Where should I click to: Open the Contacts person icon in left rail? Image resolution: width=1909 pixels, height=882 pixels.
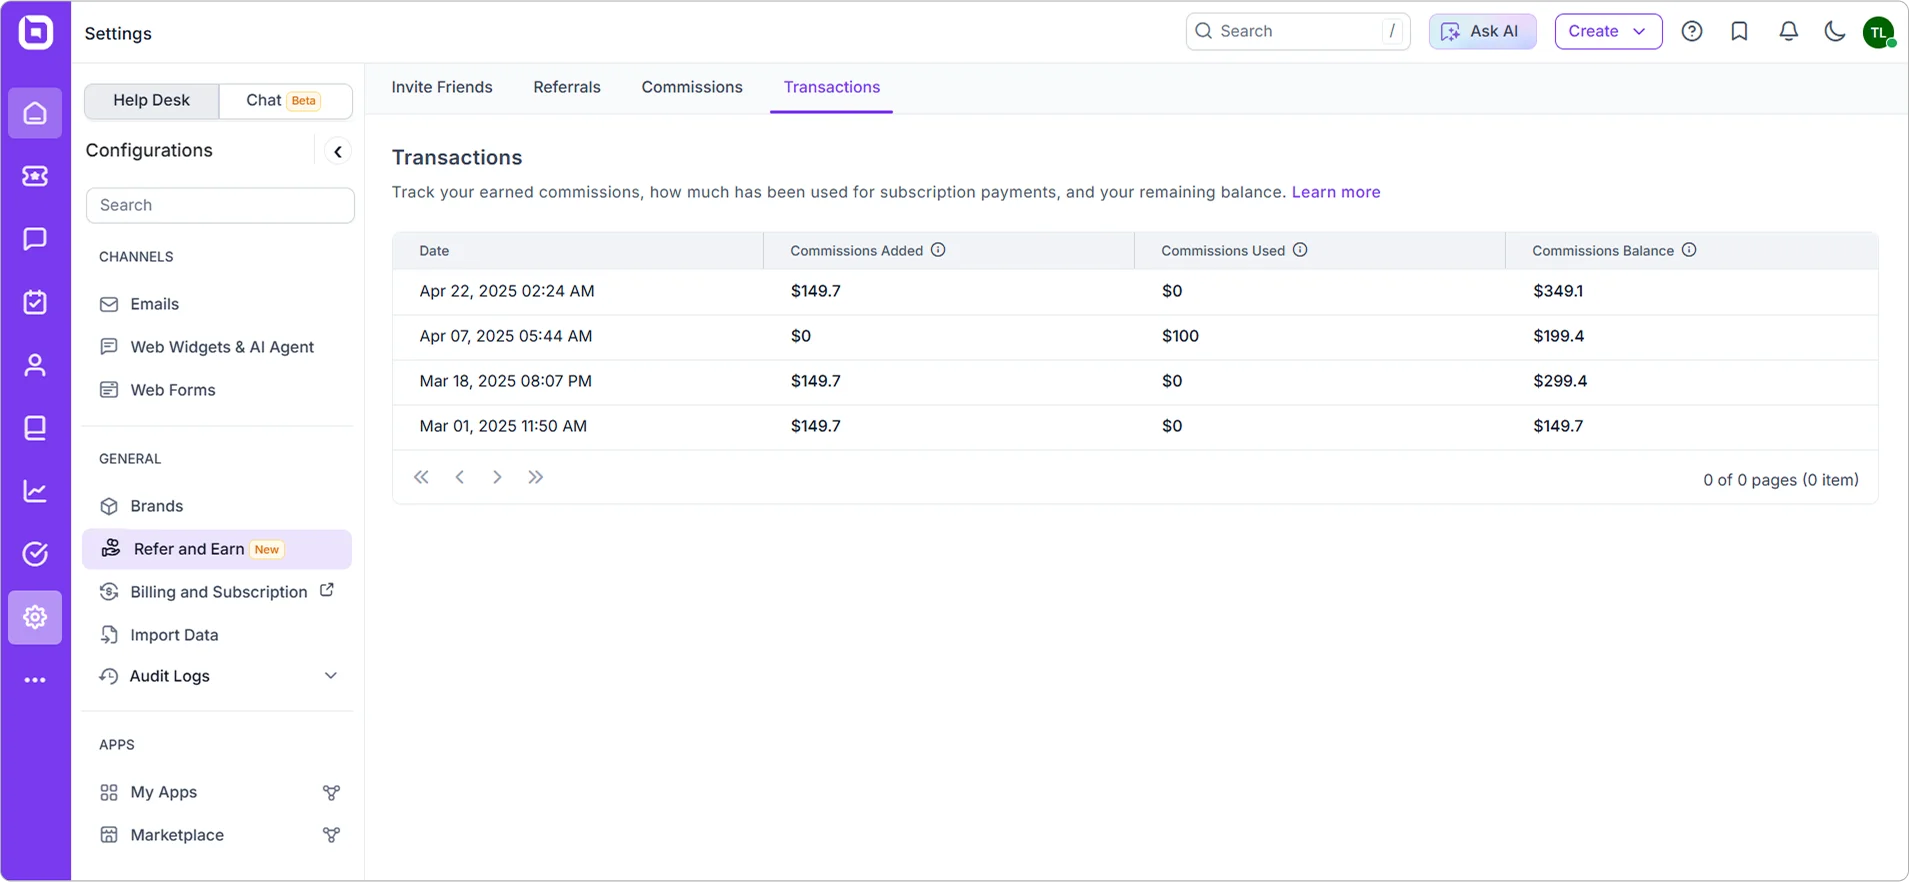coord(35,365)
